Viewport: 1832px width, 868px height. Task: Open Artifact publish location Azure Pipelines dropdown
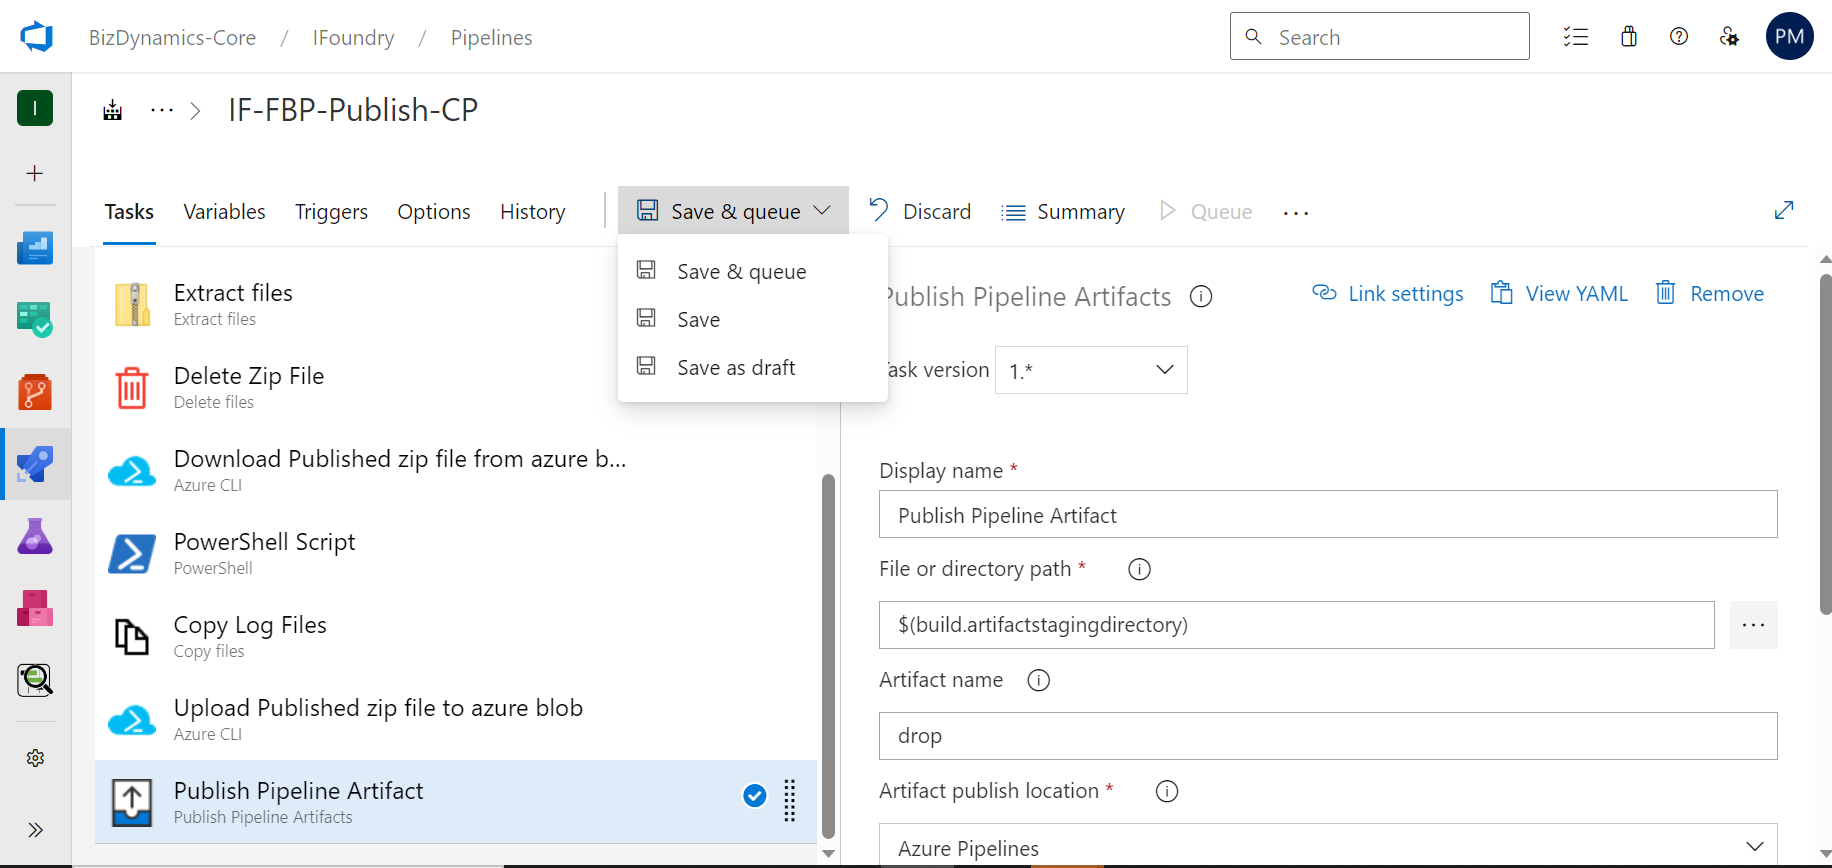point(1328,846)
